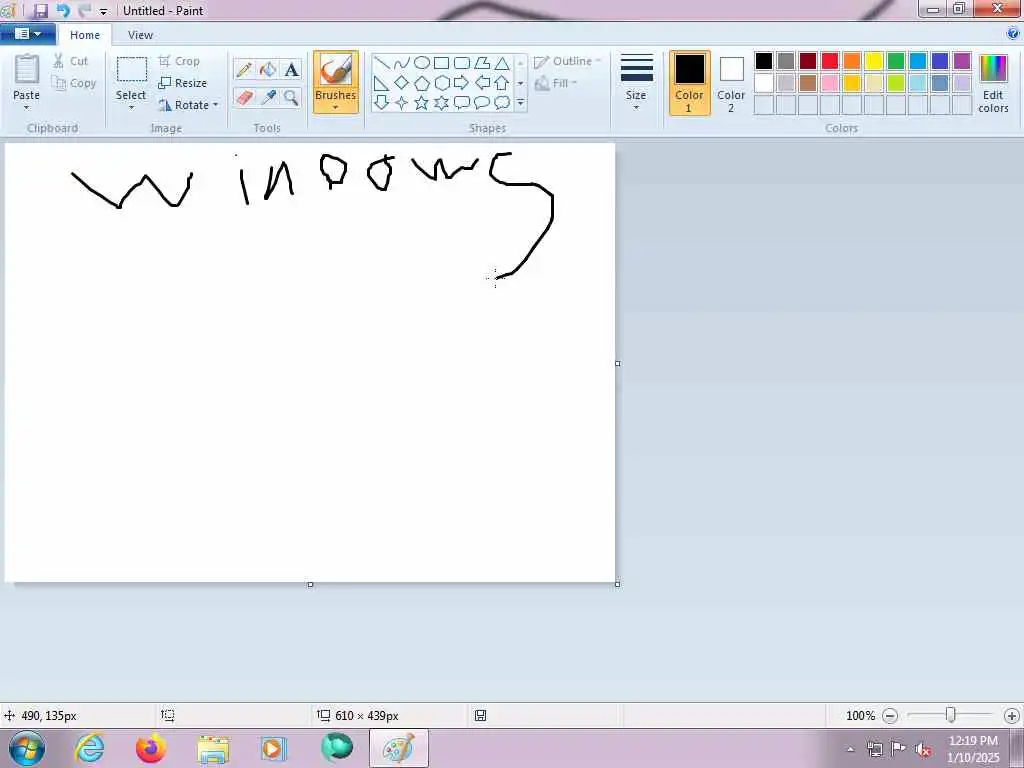Choose the Five-point star shape
The height and width of the screenshot is (768, 1024).
tap(422, 103)
